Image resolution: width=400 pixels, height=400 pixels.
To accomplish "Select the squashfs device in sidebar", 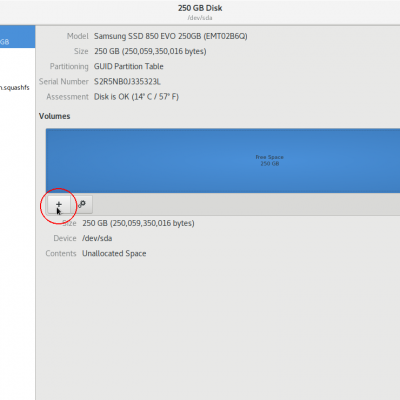I will 15,88.
